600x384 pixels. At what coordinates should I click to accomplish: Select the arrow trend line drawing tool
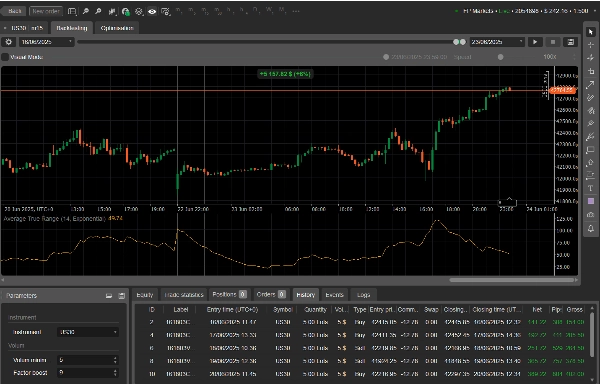coord(590,85)
